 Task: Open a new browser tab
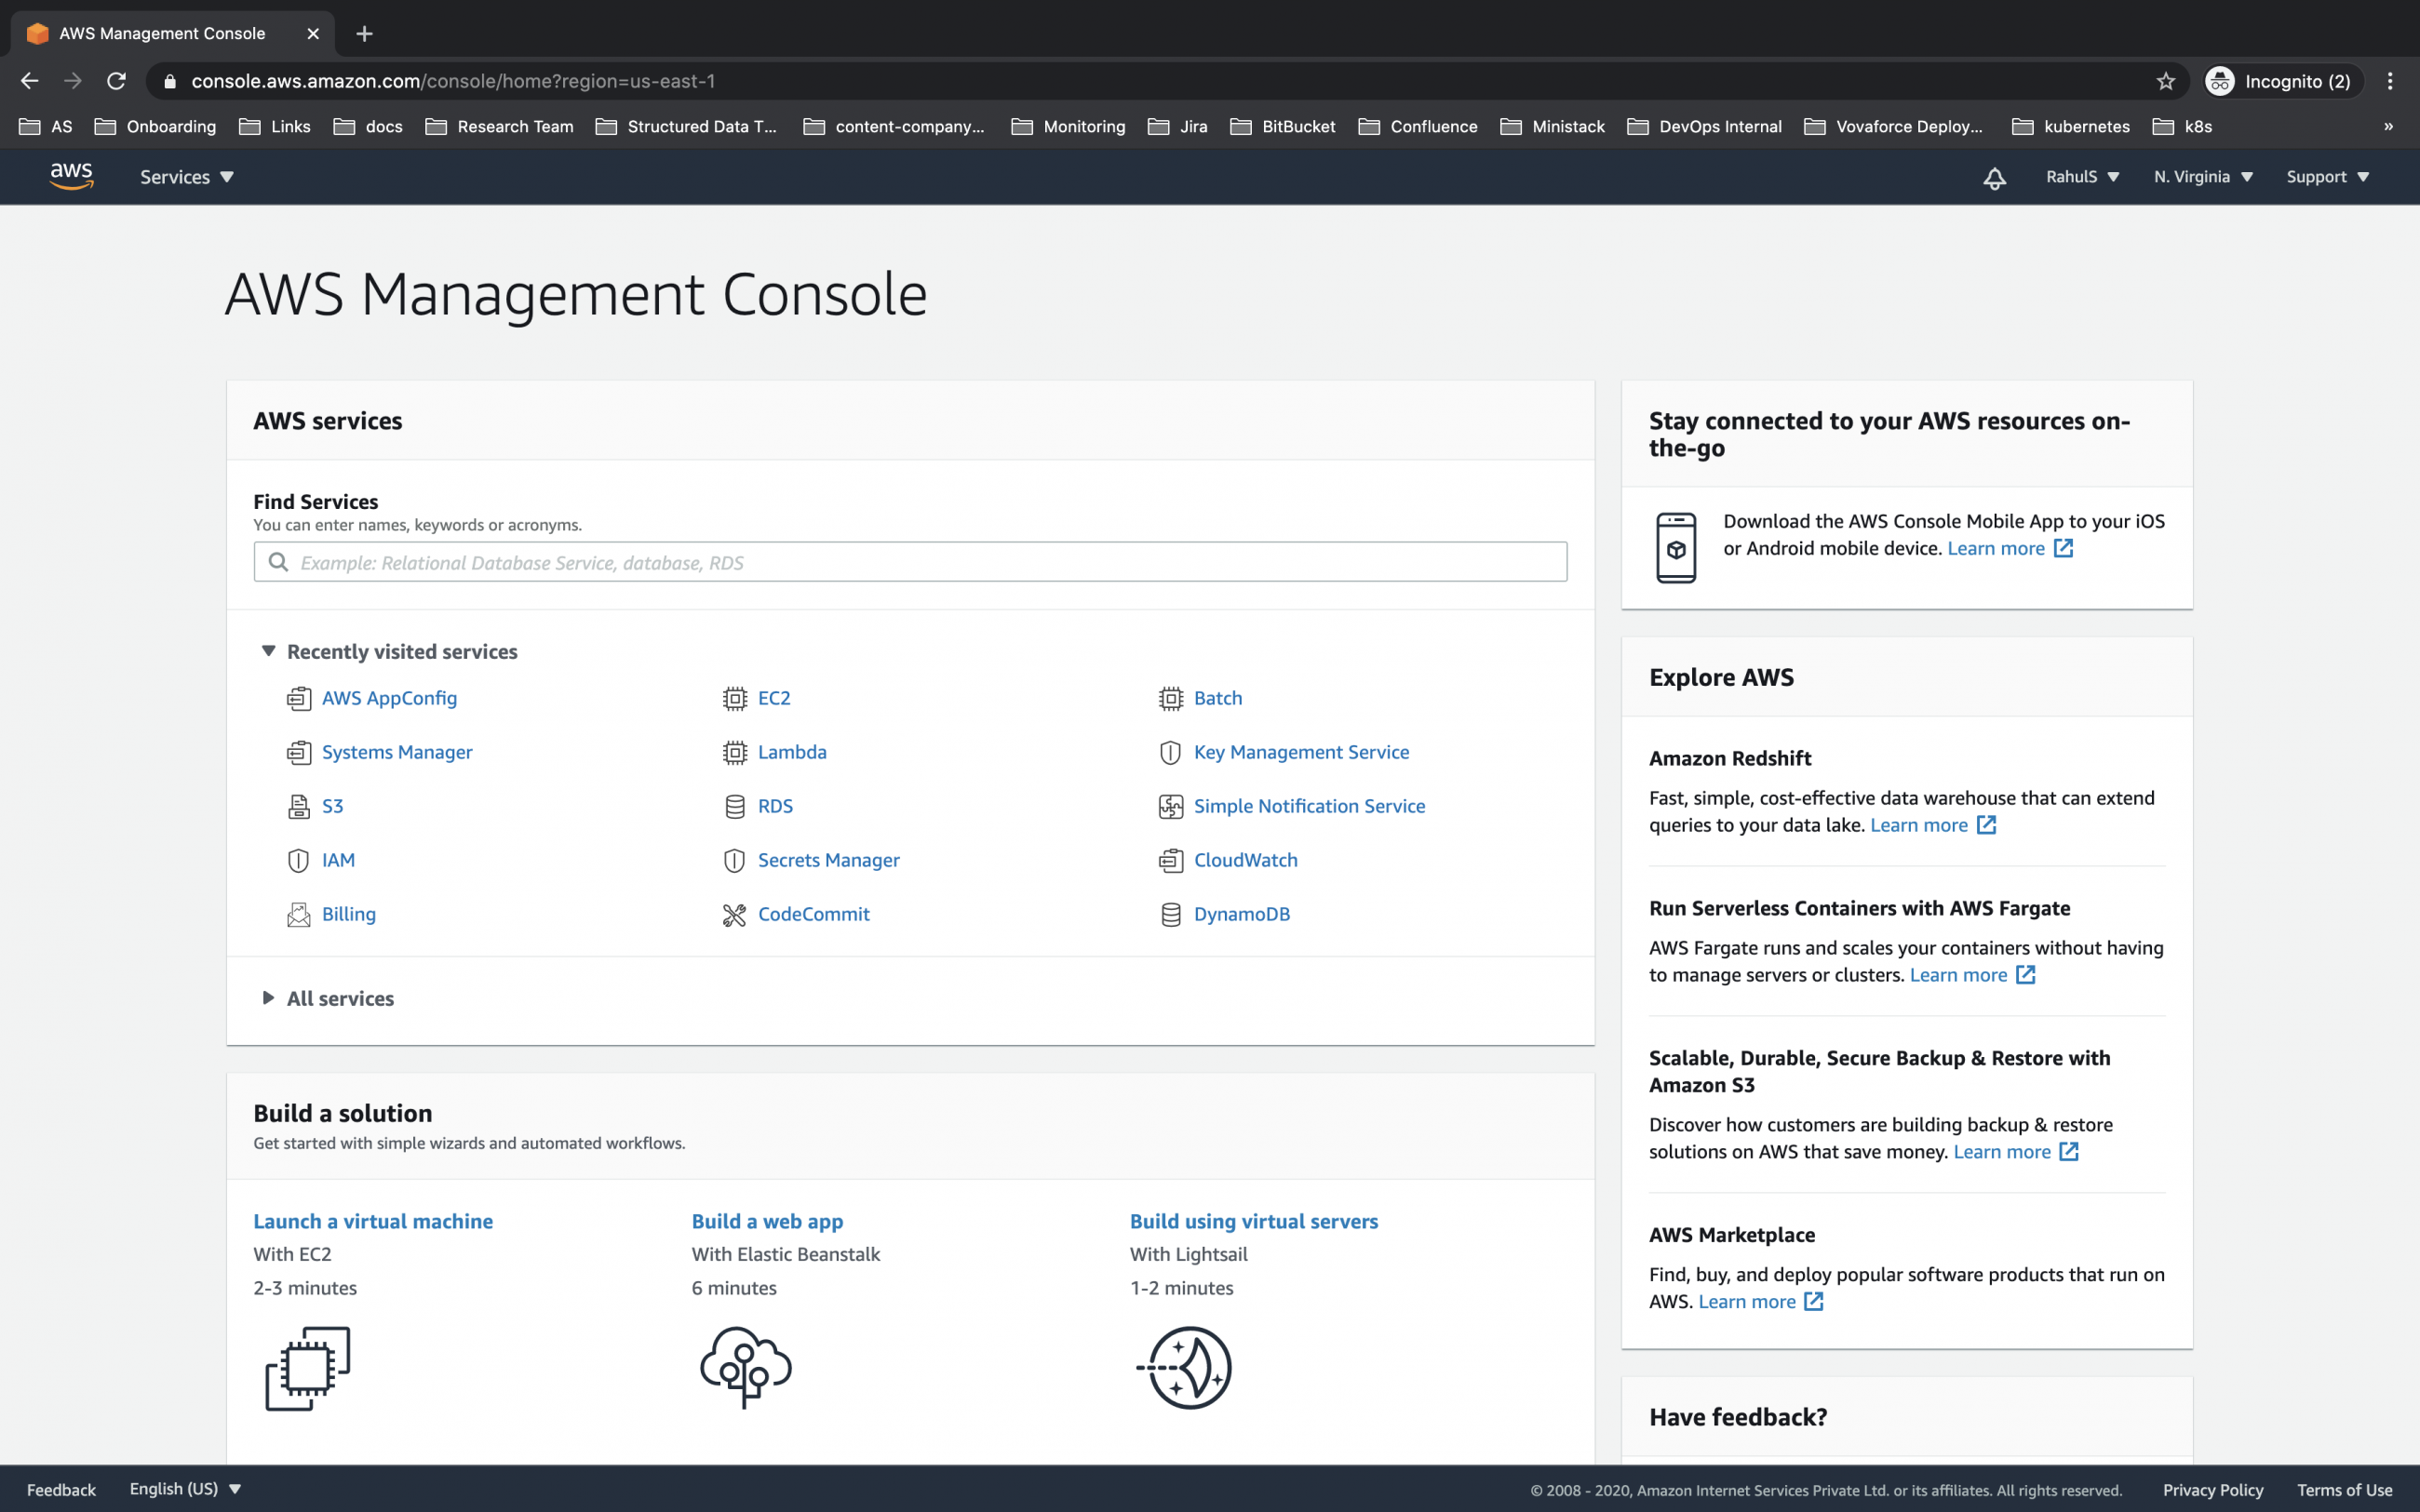pyautogui.click(x=364, y=34)
